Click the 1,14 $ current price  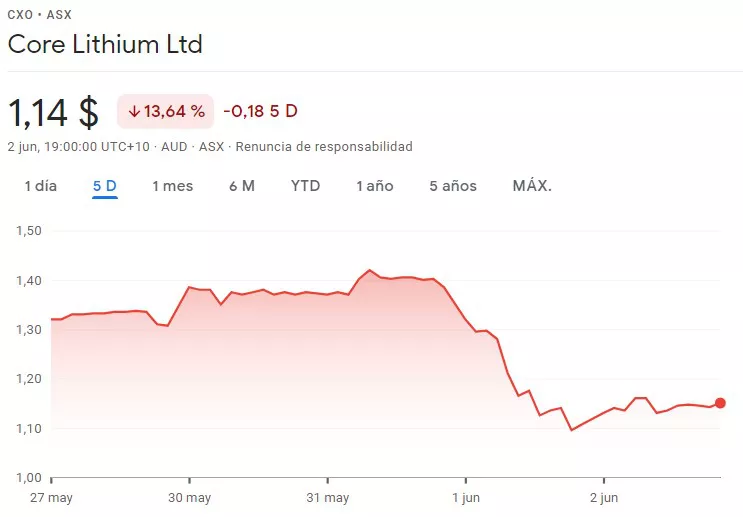tap(54, 112)
